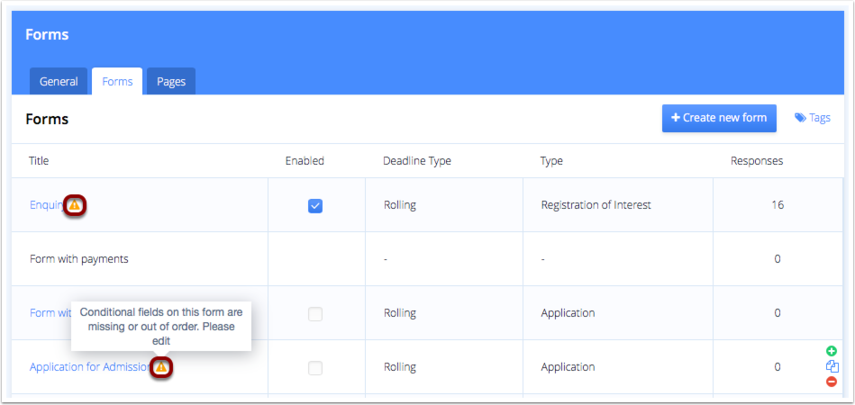Image resolution: width=855 pixels, height=405 pixels.
Task: Switch to the Pages tab
Action: [x=171, y=82]
